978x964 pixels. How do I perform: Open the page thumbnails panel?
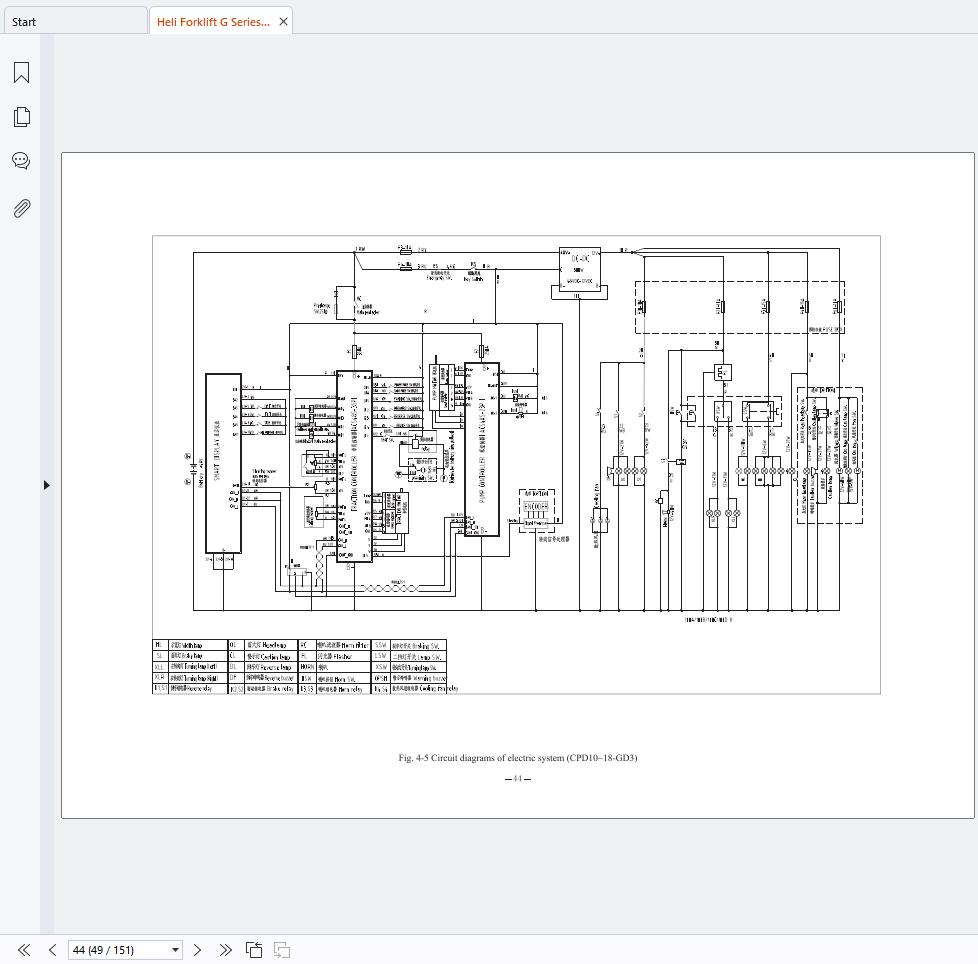(21, 117)
